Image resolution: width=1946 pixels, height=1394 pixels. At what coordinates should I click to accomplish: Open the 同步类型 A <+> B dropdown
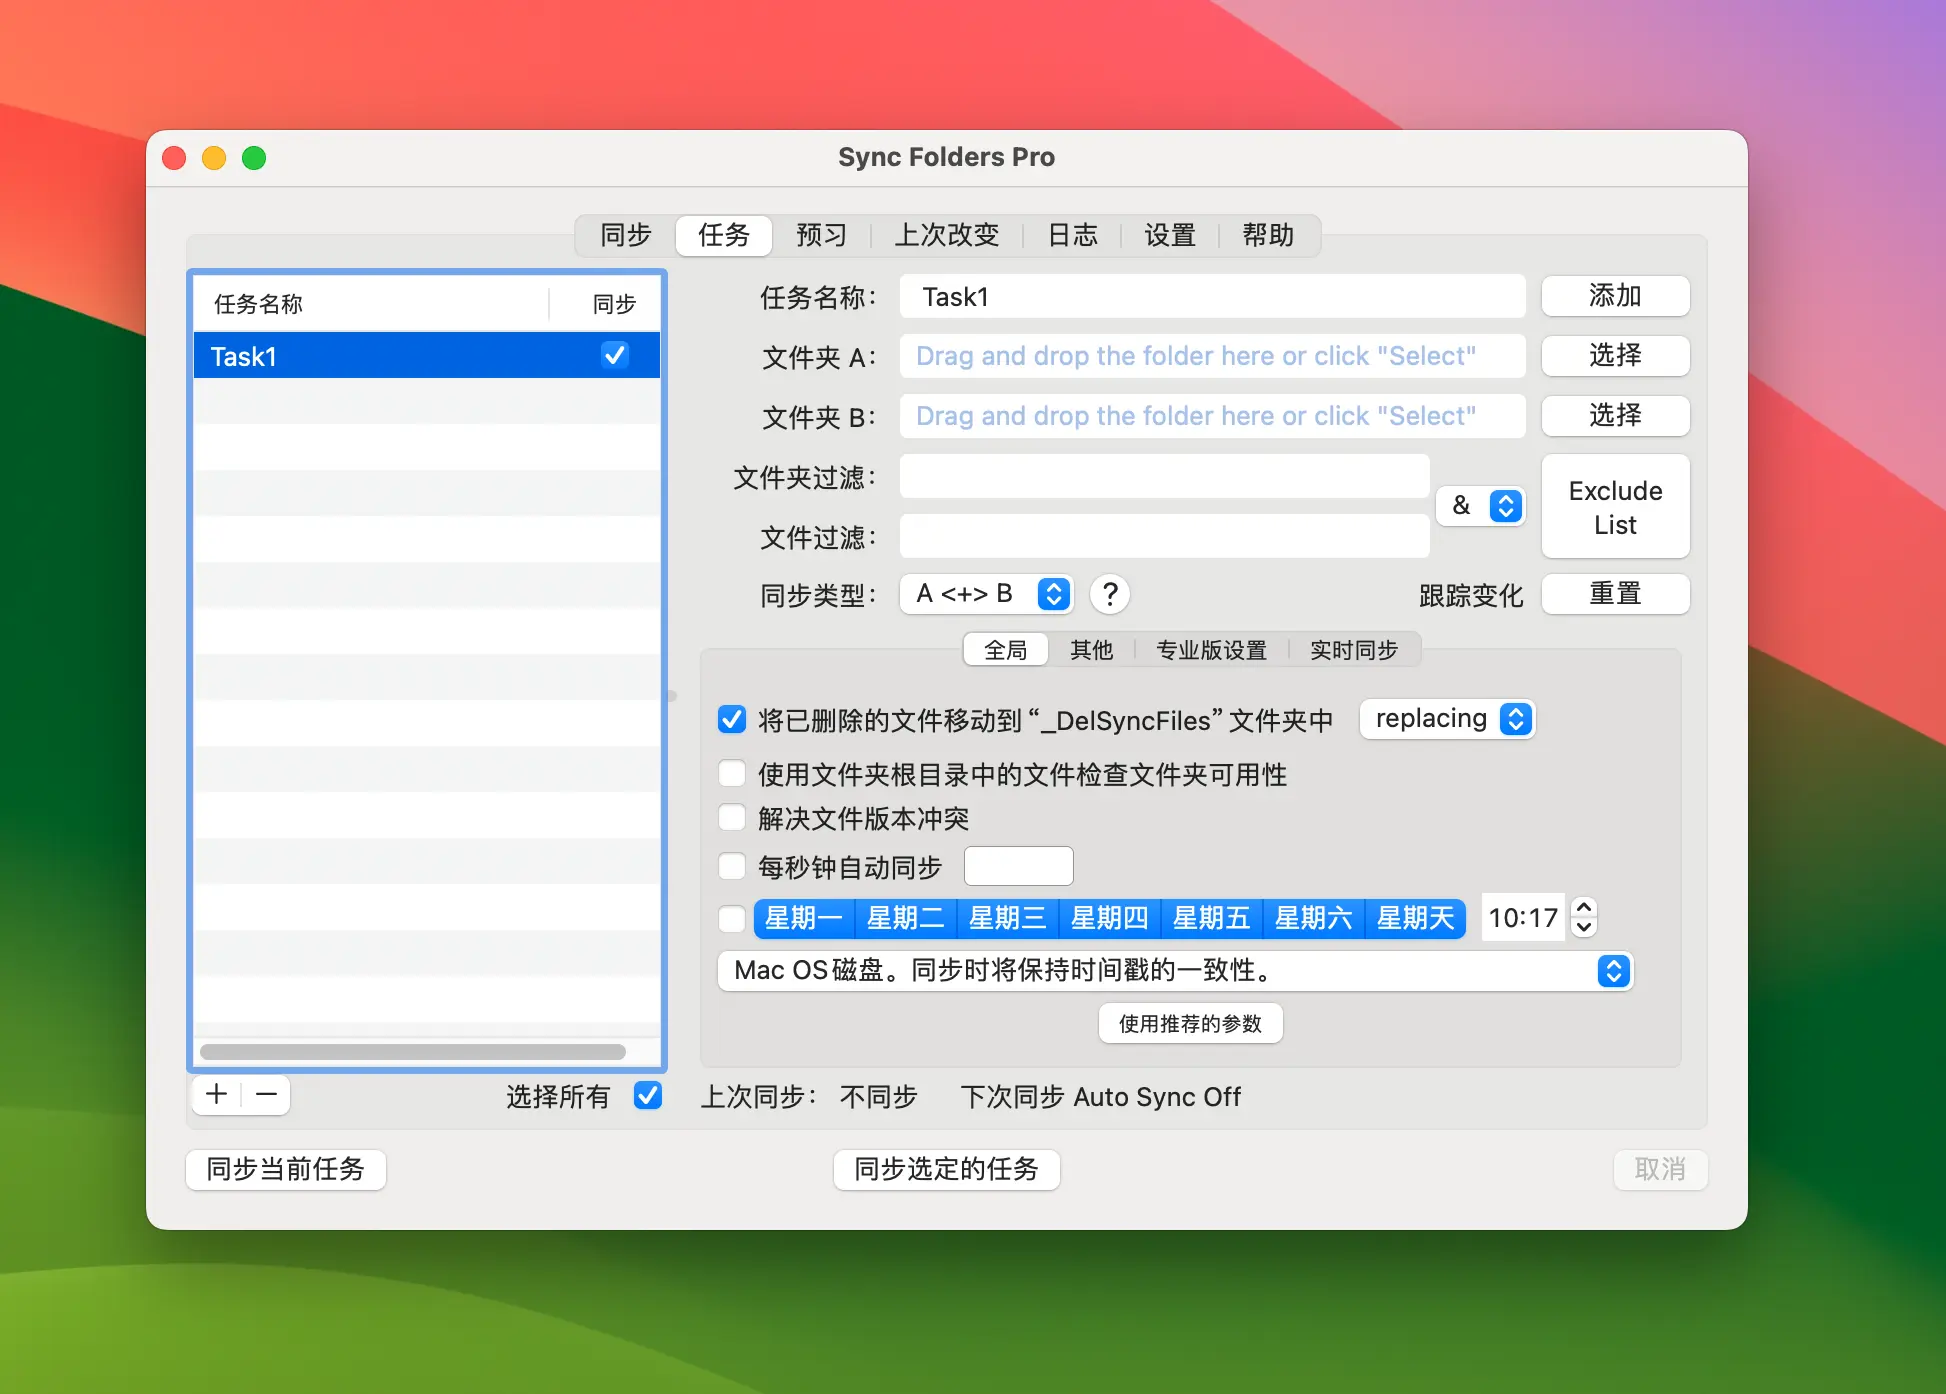point(986,594)
